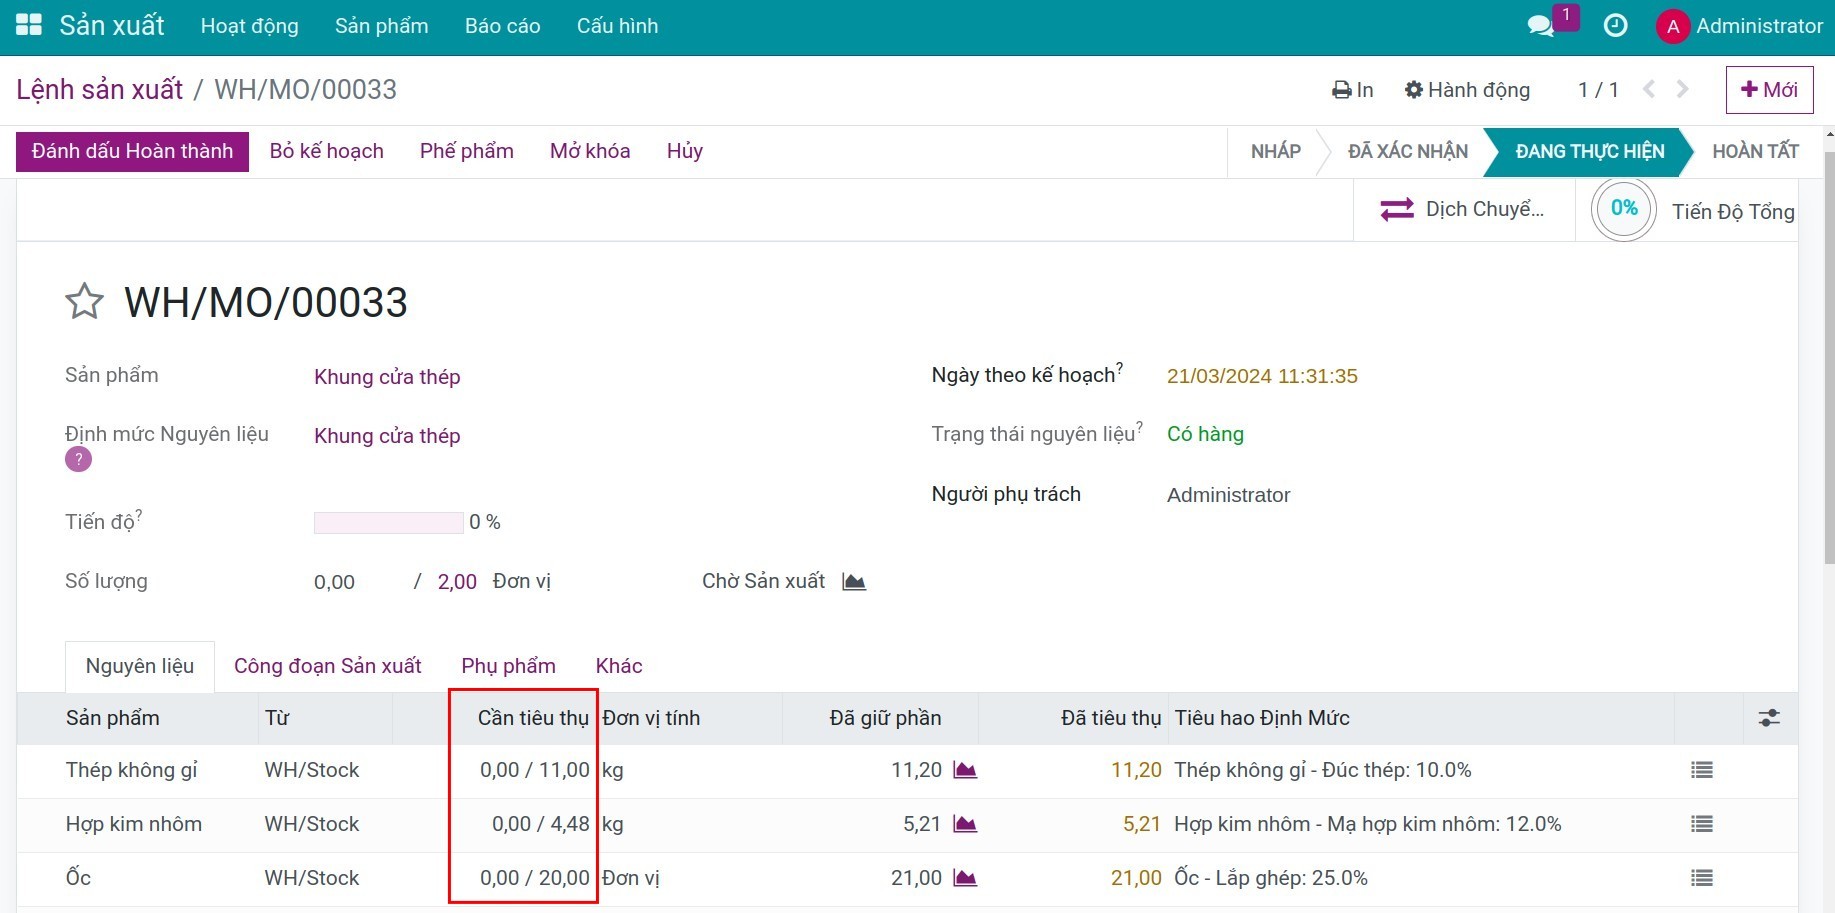Screen dimensions: 1835x913
Task: Click the Tiến độ progress bar
Action: [x=389, y=523]
